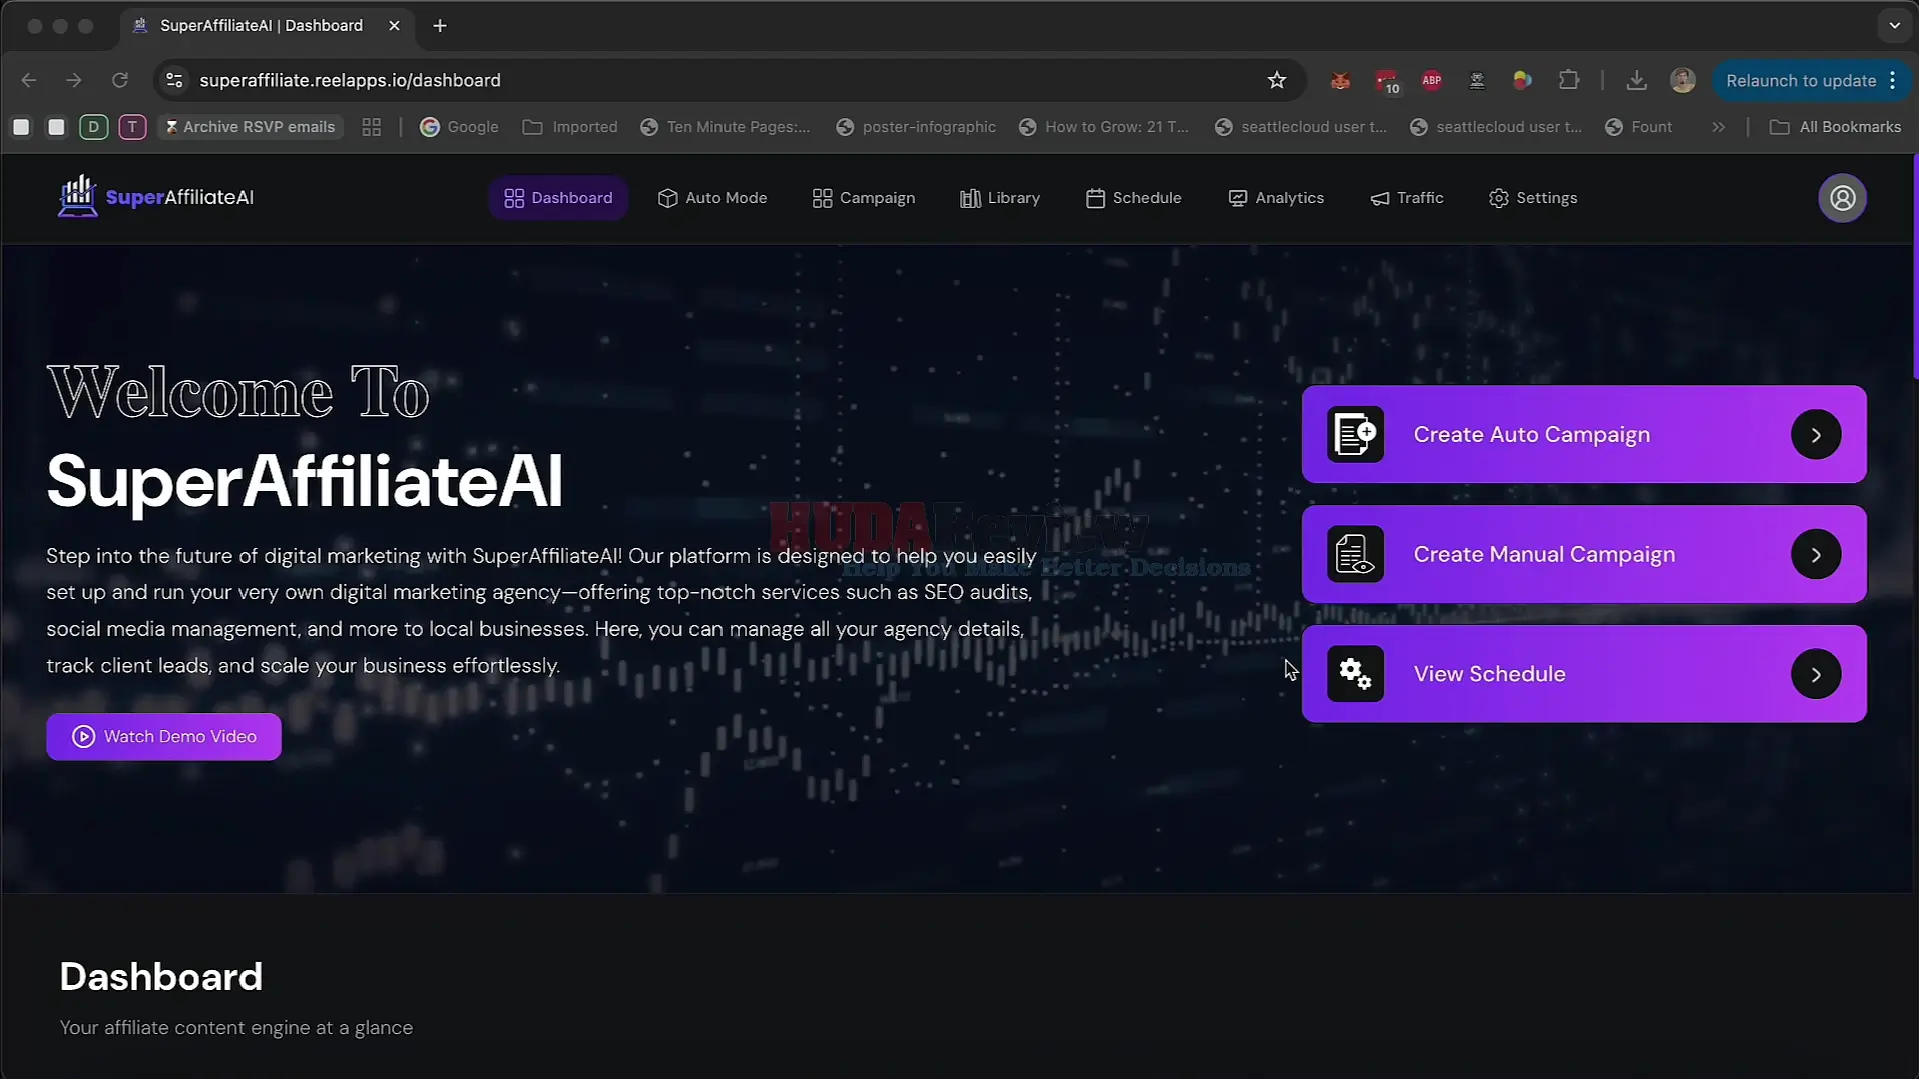Click the View Schedule button
1919x1079 pixels.
pos(1584,674)
